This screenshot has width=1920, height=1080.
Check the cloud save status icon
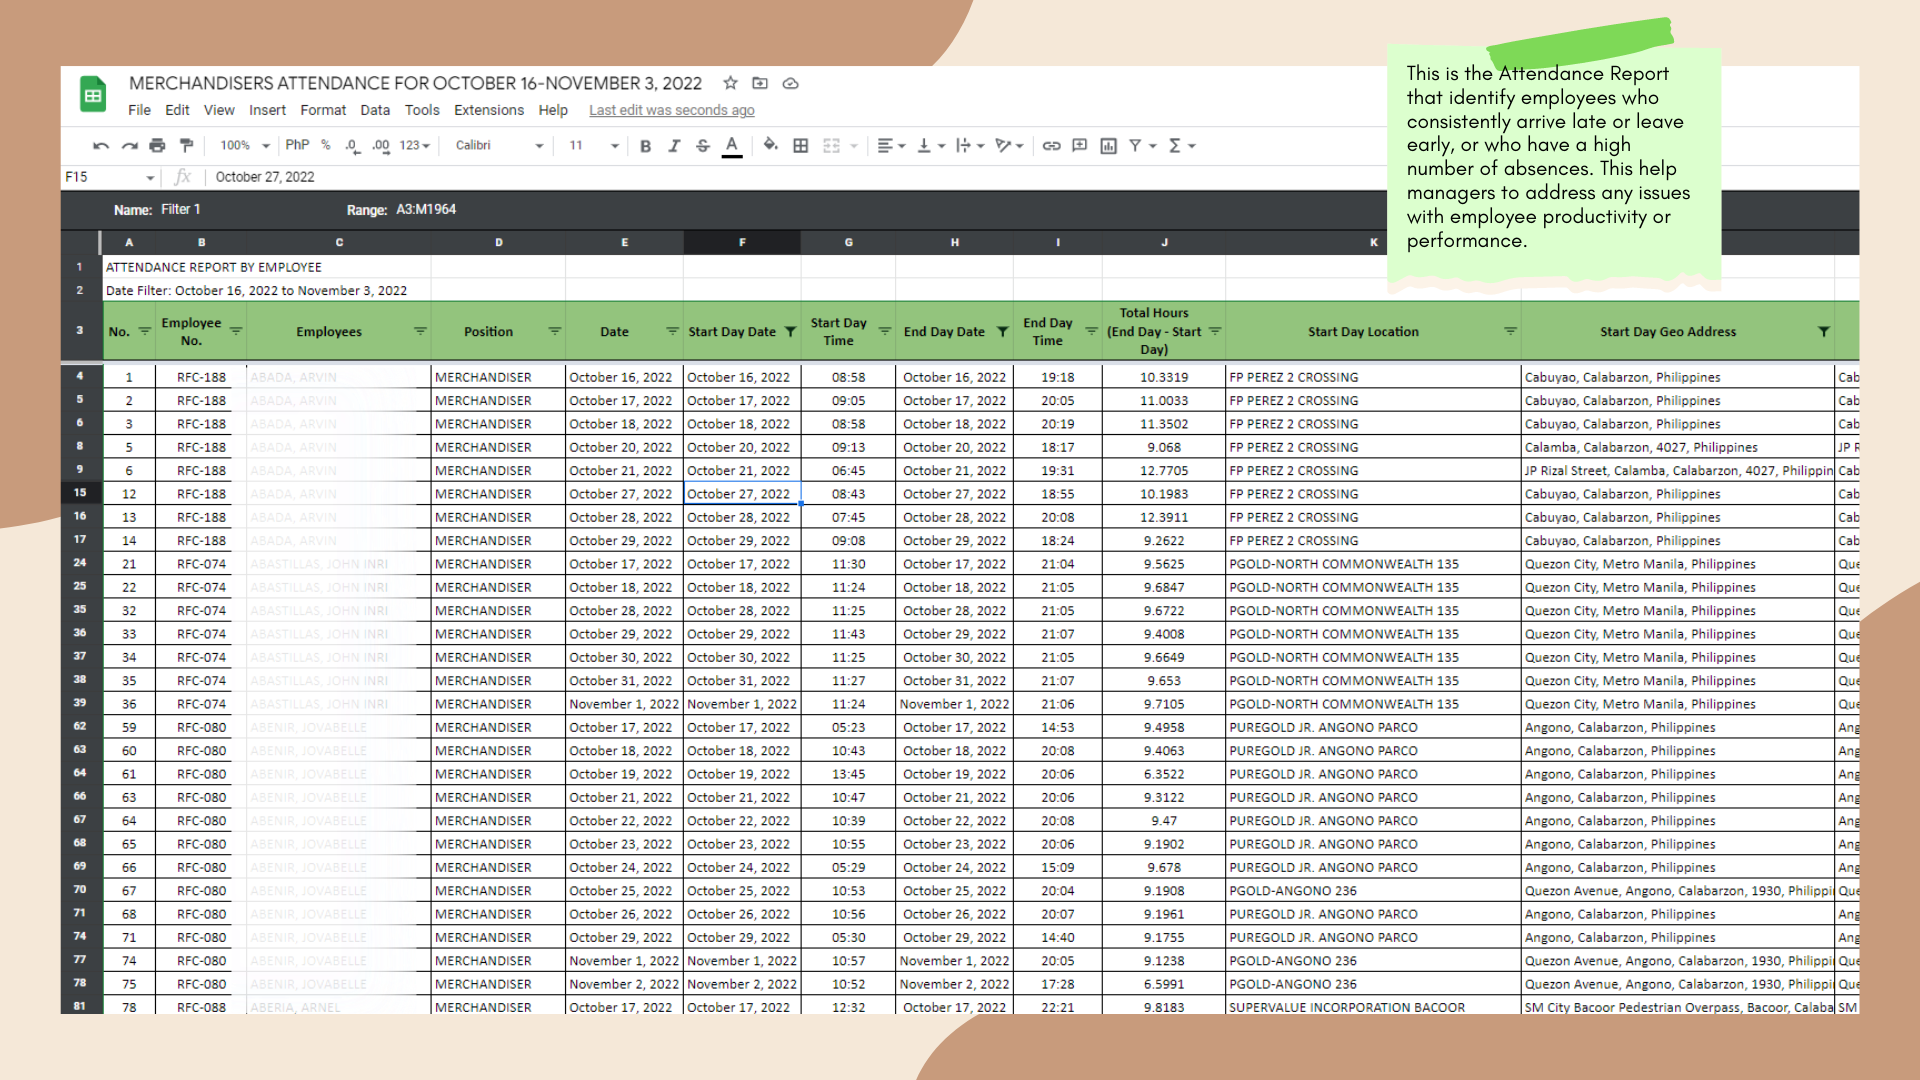790,83
